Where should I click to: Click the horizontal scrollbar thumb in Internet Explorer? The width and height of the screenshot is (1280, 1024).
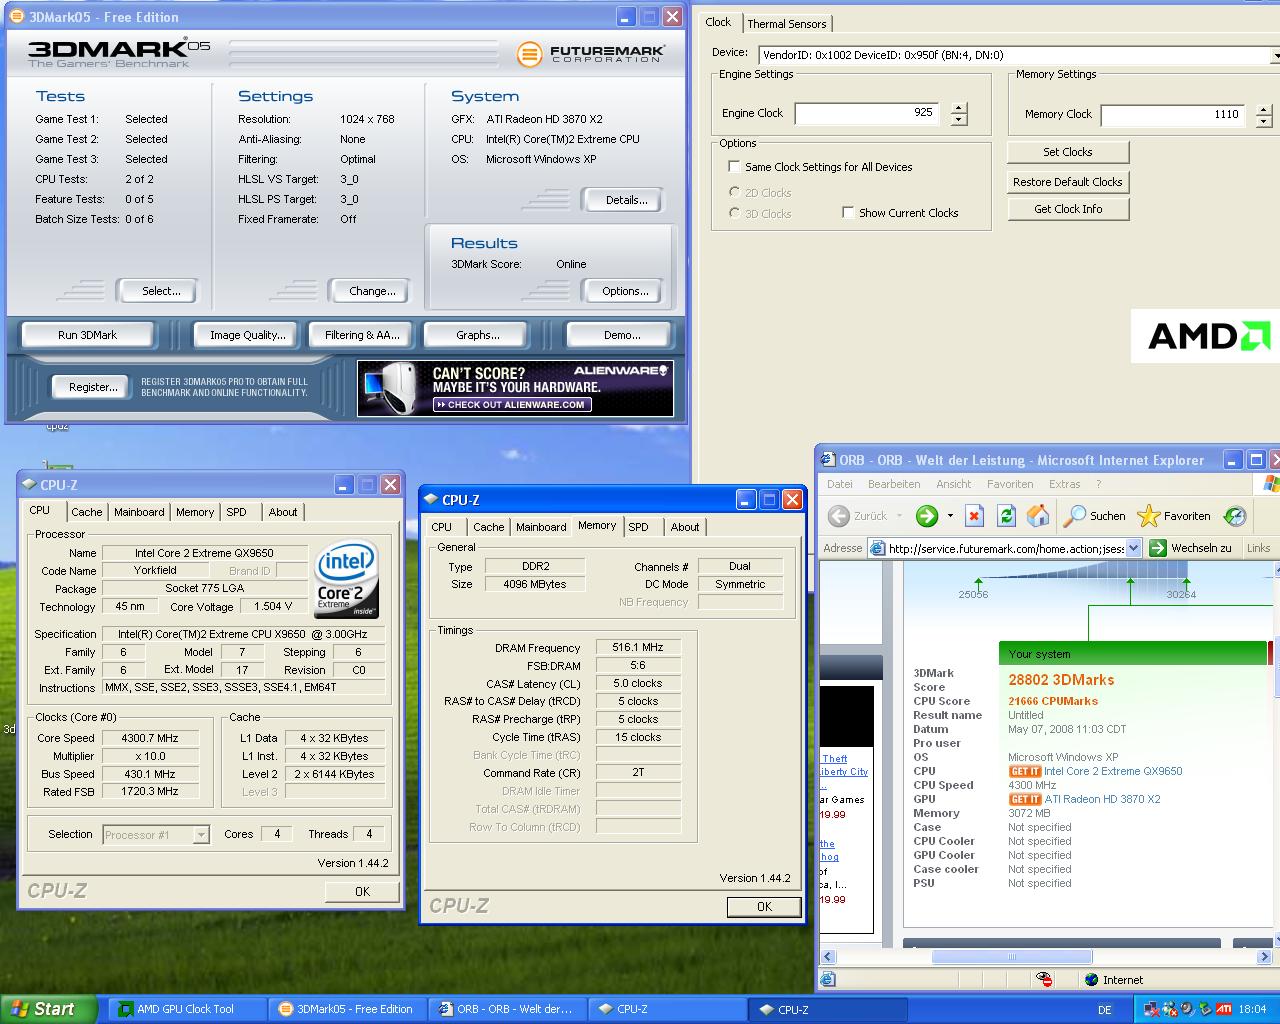[x=1010, y=956]
